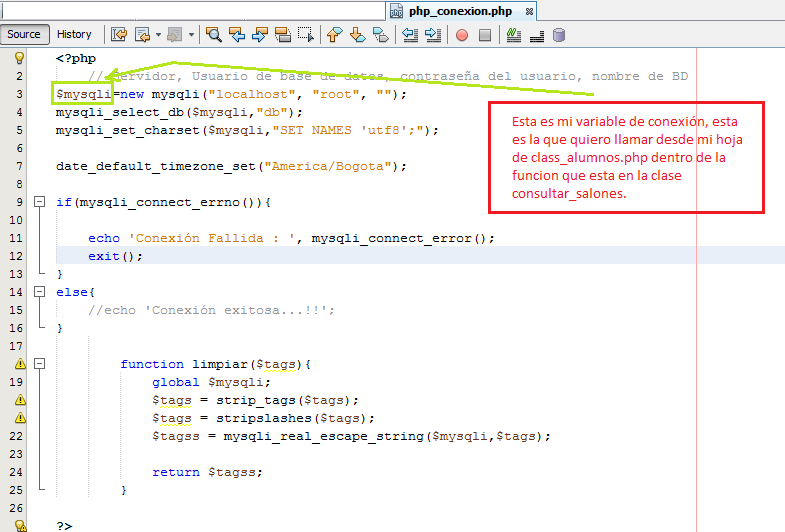Click mysqli_connect_error() call on line 11
785x532 pixels.
(x=399, y=238)
